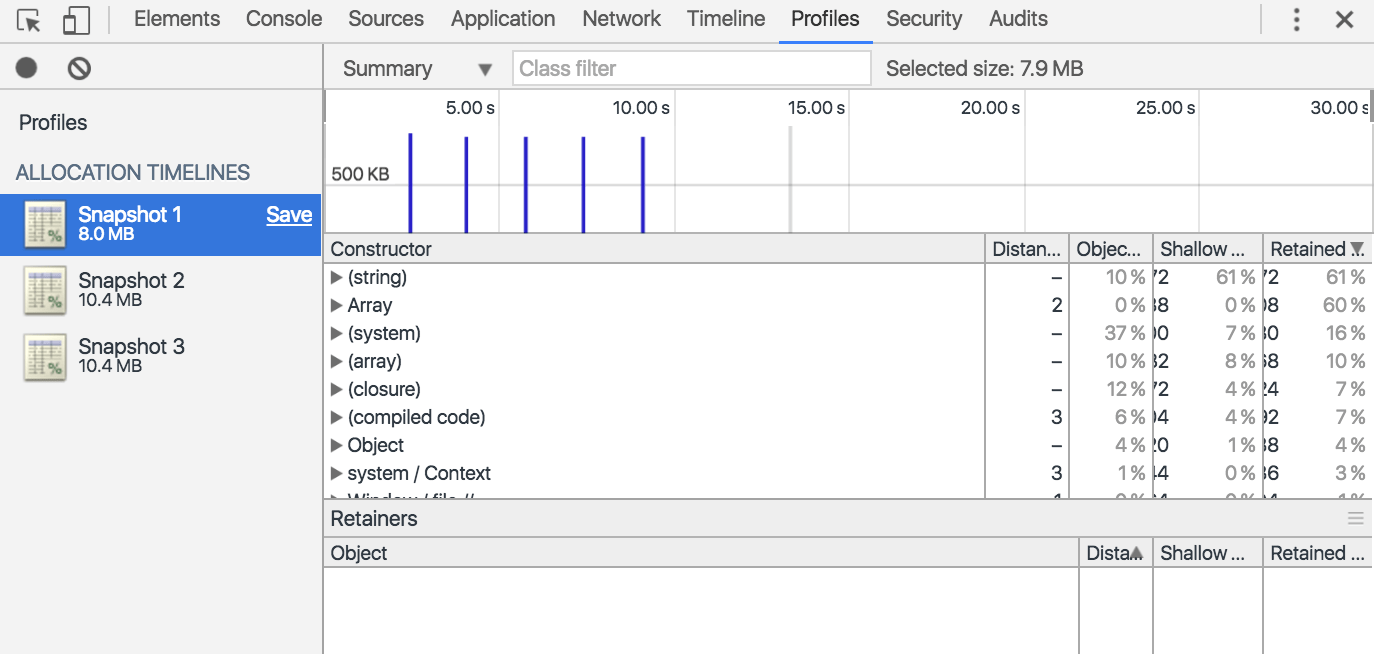
Task: Click the inspect element picker icon
Action: point(29,20)
